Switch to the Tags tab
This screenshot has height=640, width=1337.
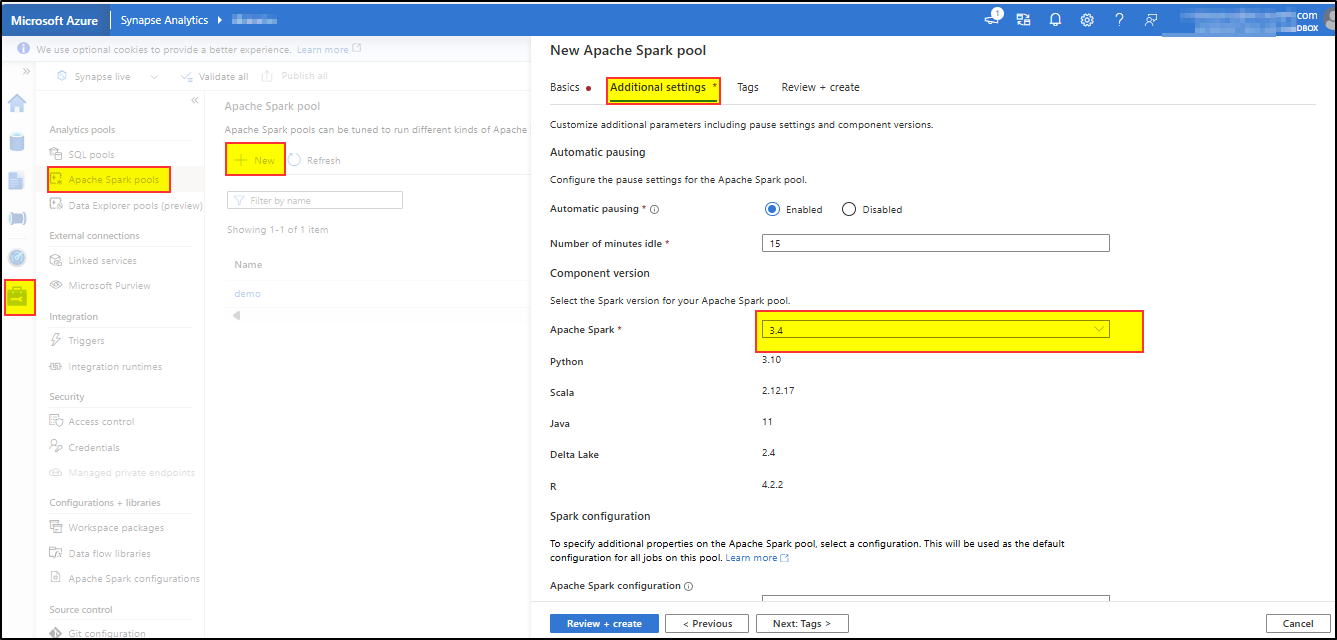point(748,87)
